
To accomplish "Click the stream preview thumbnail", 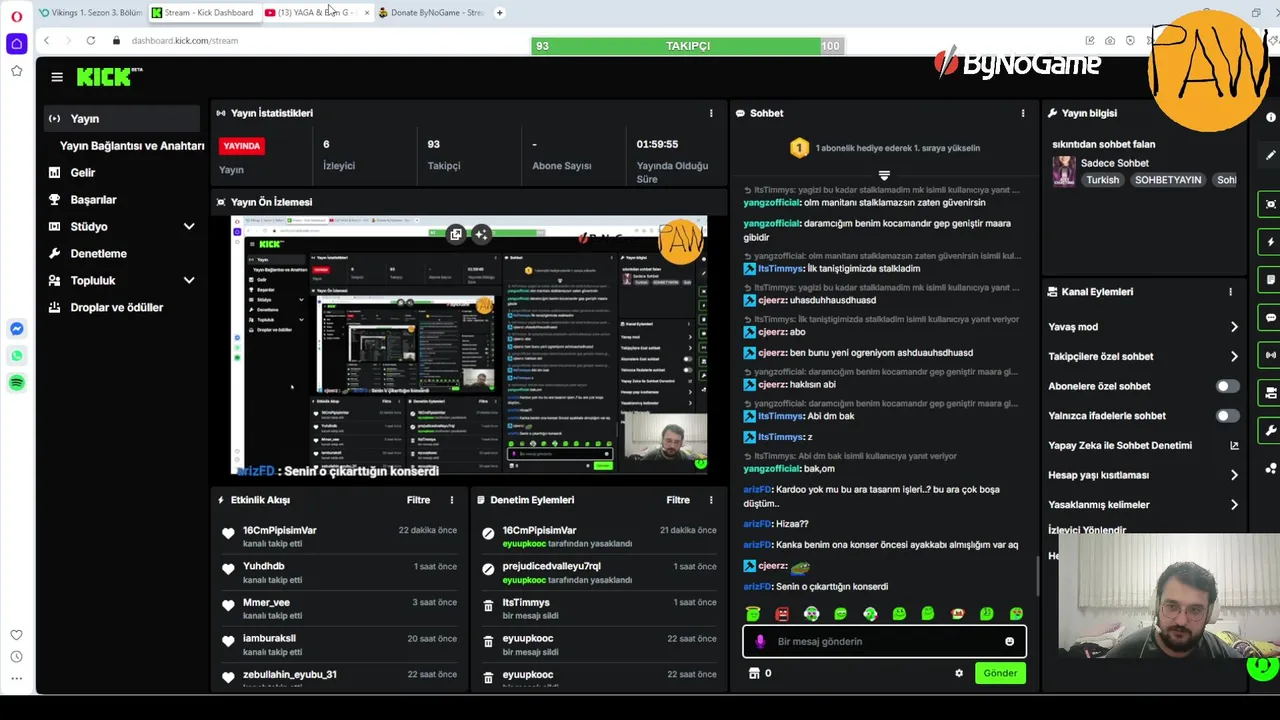I will coord(469,346).
